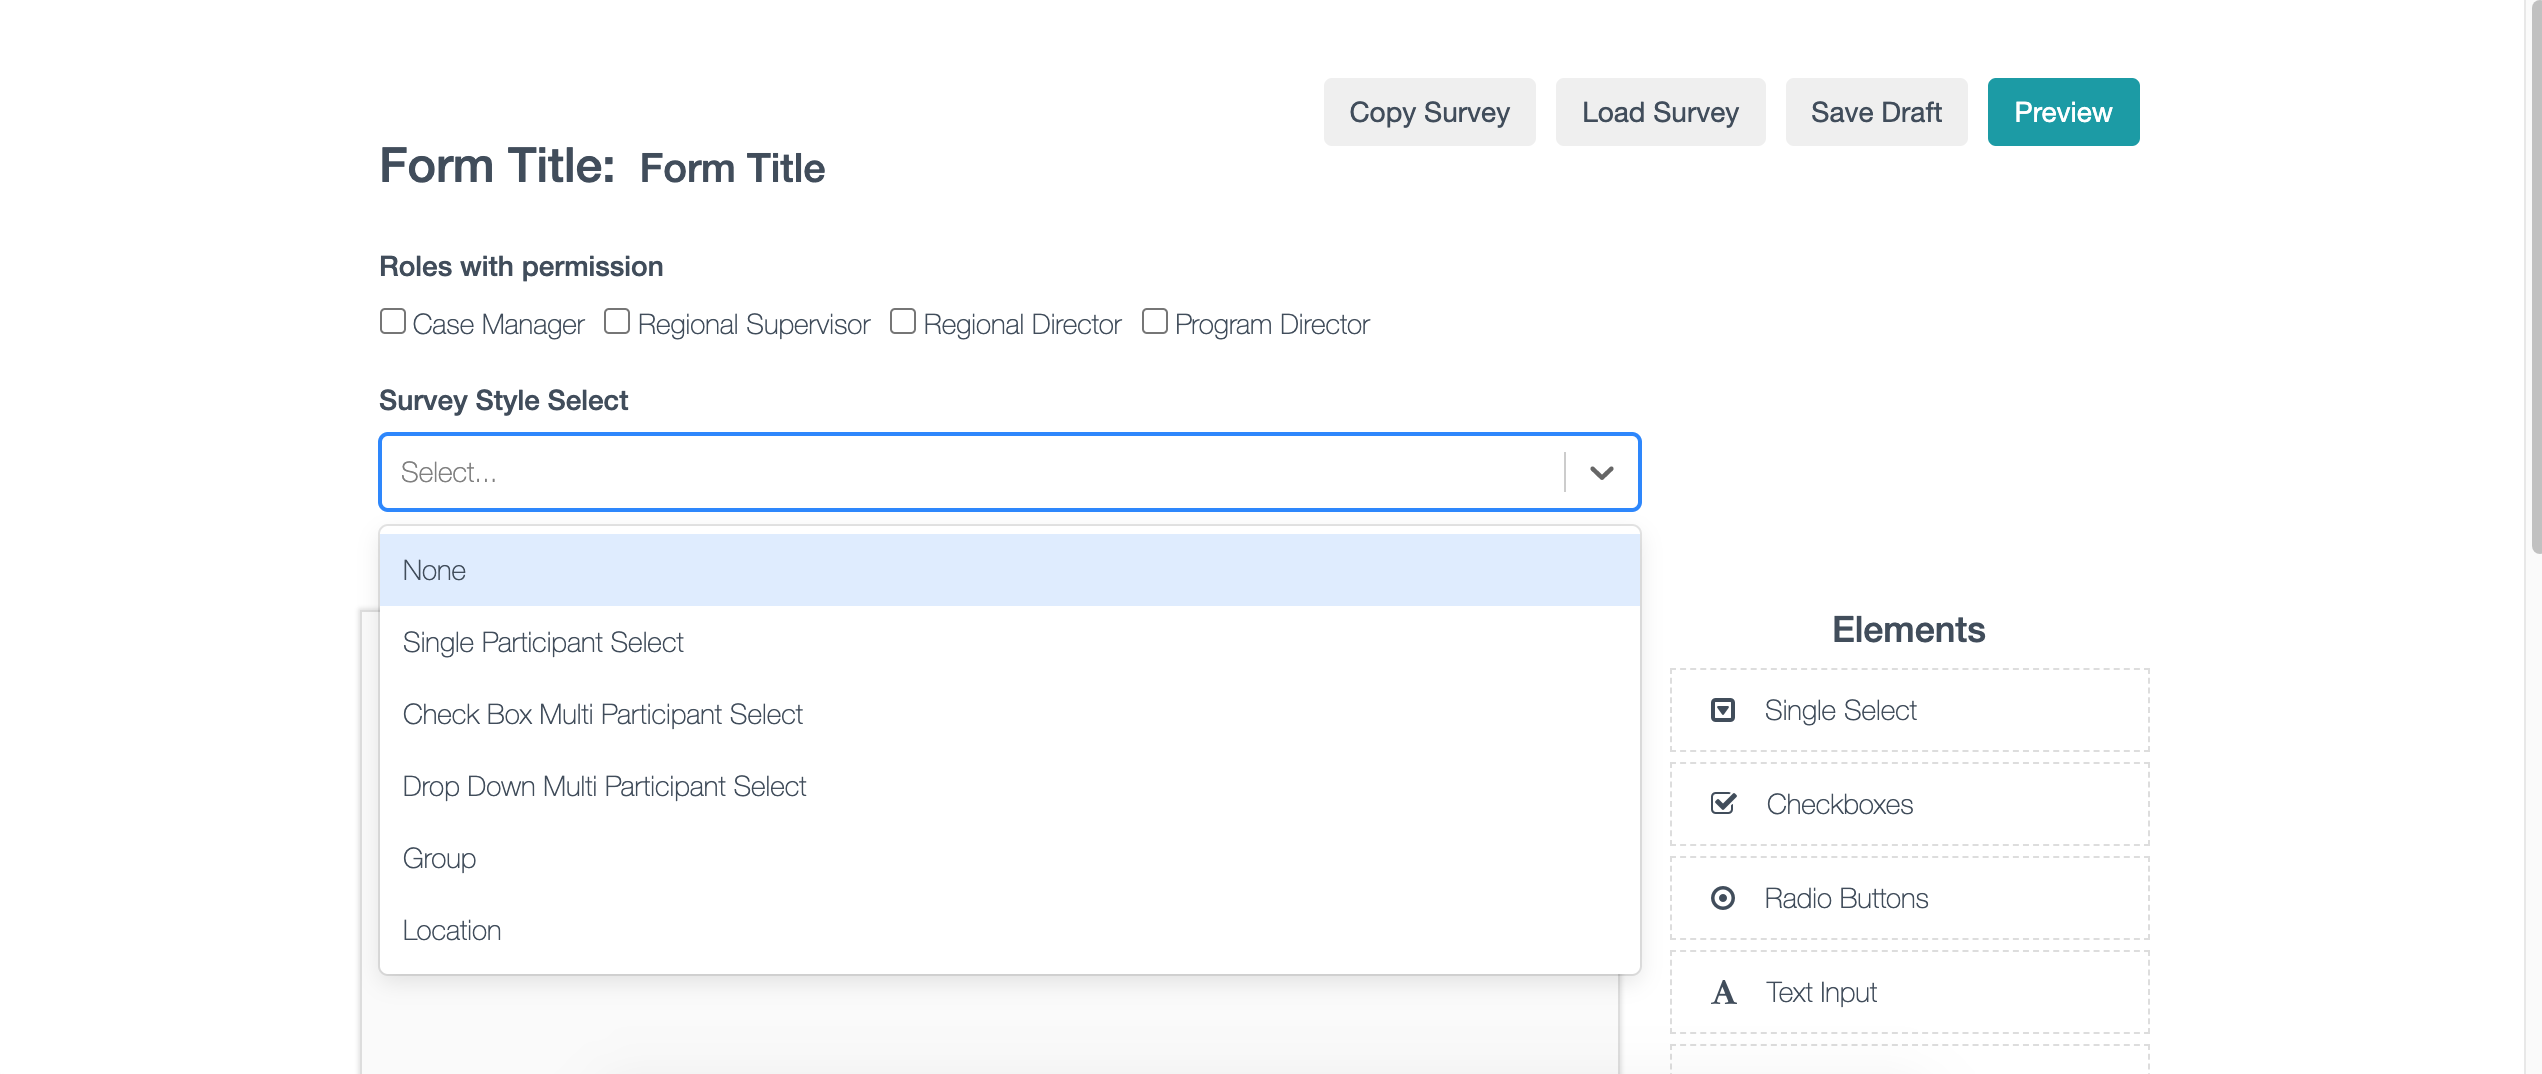Pick Check Box Multi Participant Select
The height and width of the screenshot is (1074, 2542).
click(602, 714)
